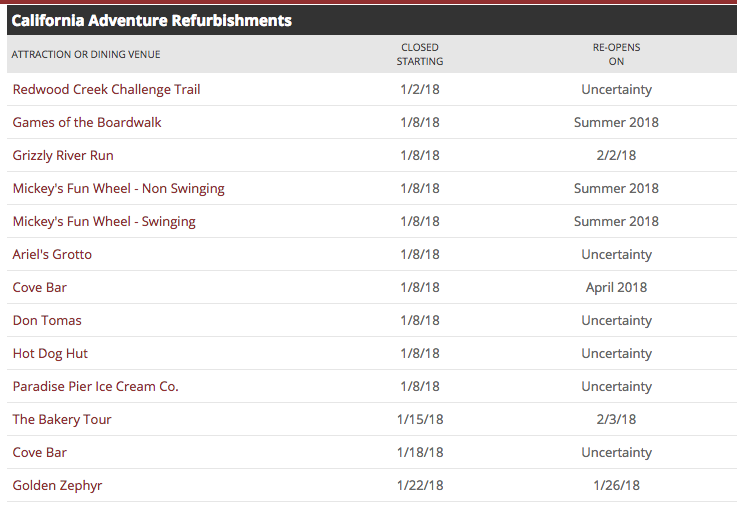This screenshot has height=509, width=737.
Task: Click the Closed Starting column header
Action: pos(419,54)
